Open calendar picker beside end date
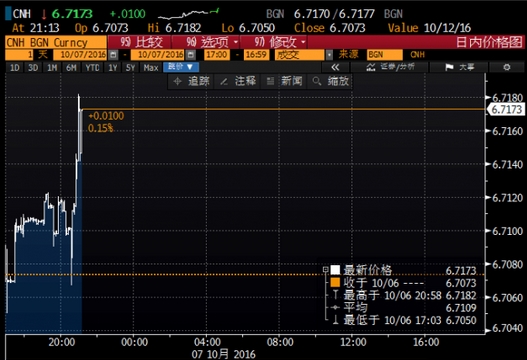Screen dimensions: 527x360 191,54
